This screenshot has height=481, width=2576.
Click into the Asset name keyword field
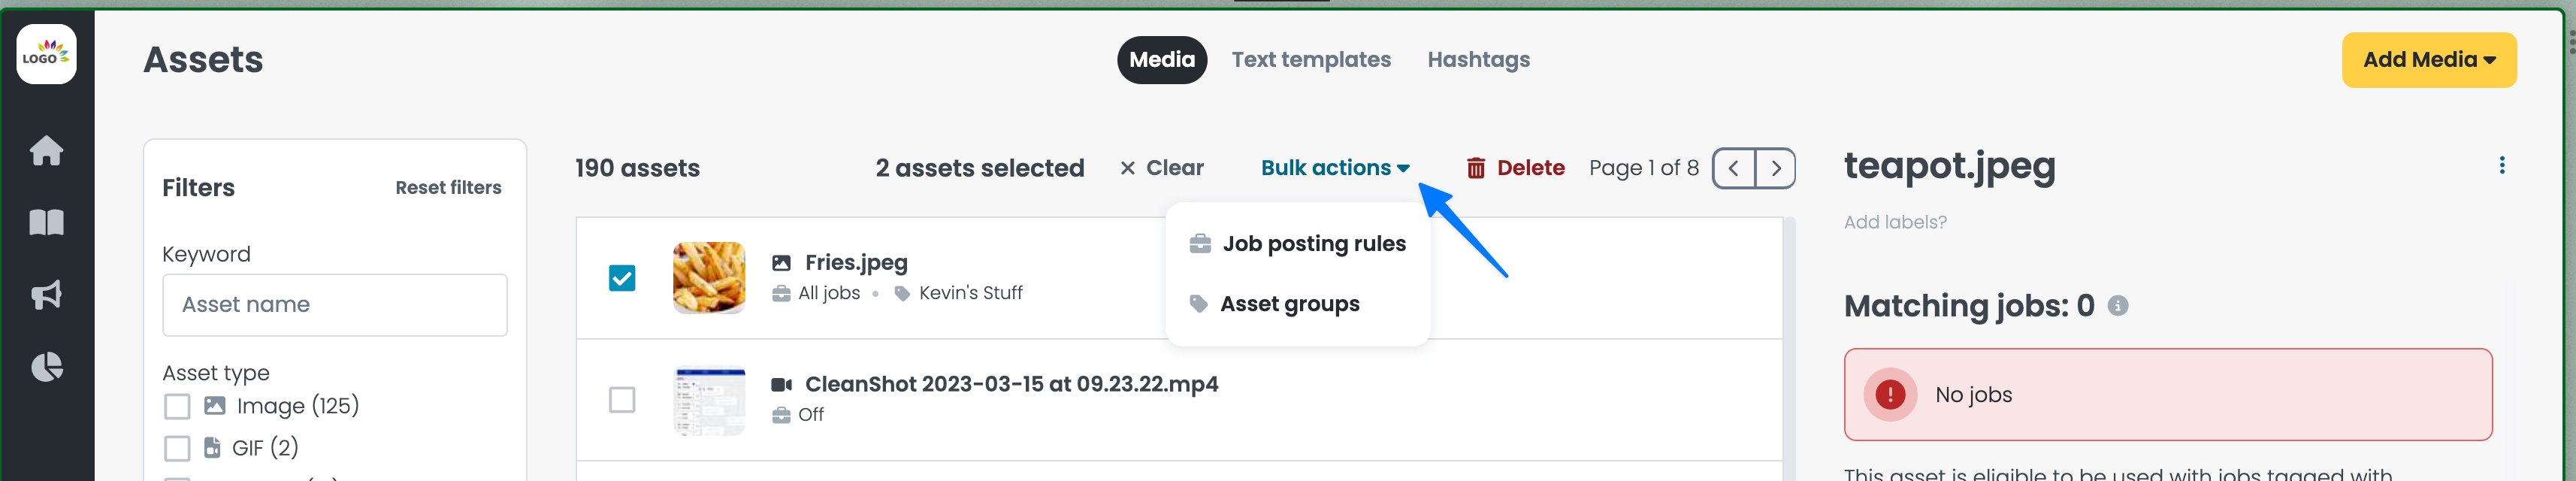tap(335, 305)
